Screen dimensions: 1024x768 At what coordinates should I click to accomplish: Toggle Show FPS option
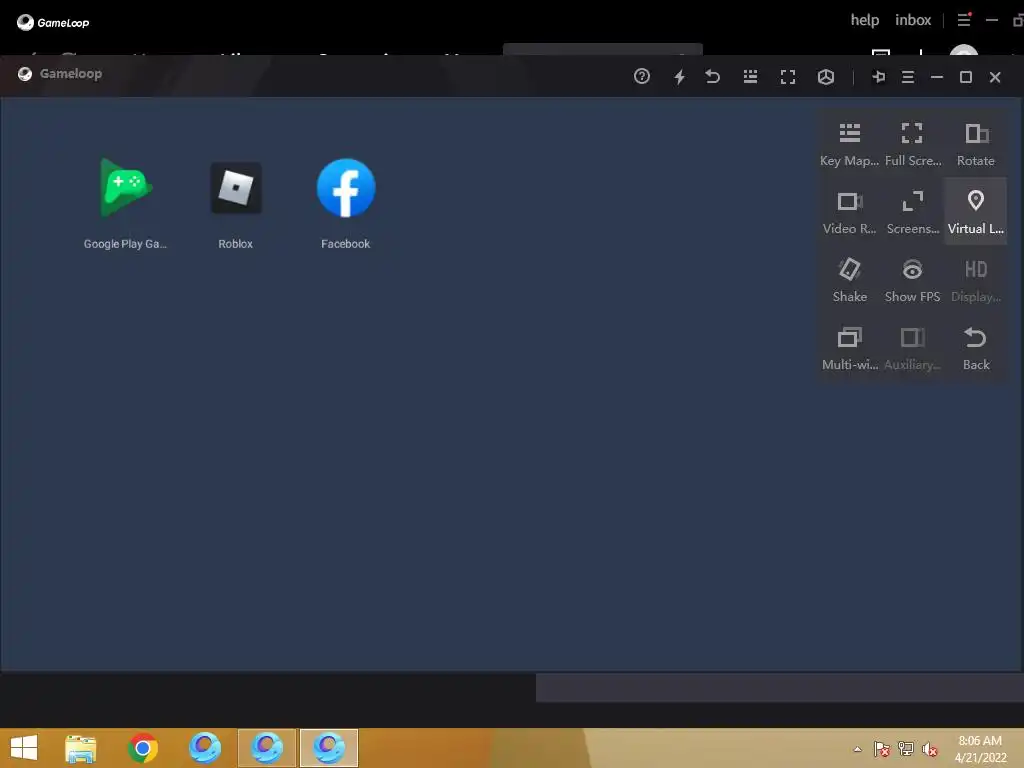click(x=912, y=280)
